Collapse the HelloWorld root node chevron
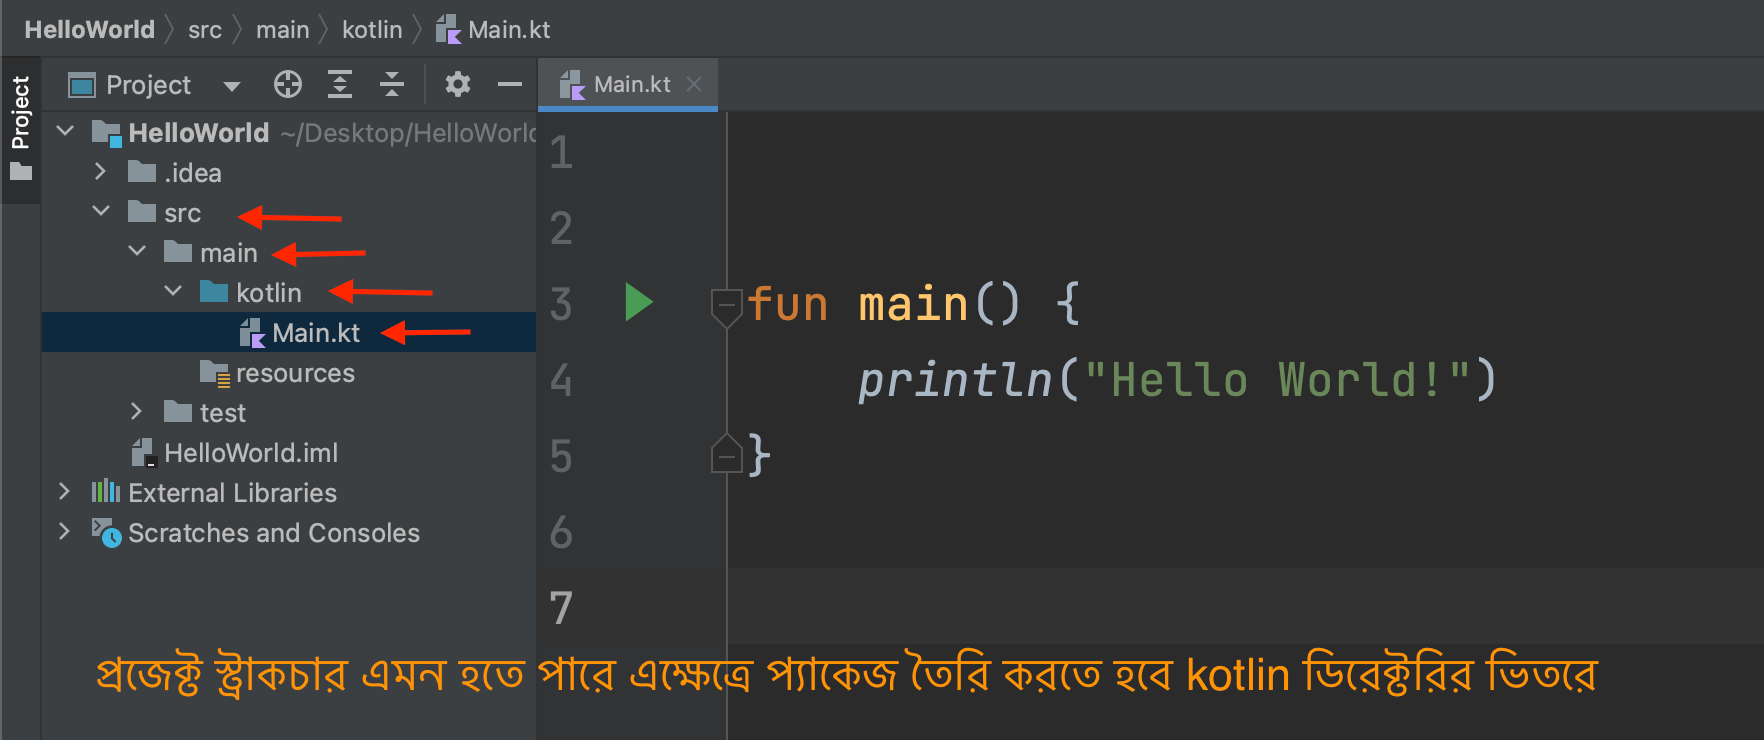This screenshot has width=1764, height=740. (x=66, y=131)
